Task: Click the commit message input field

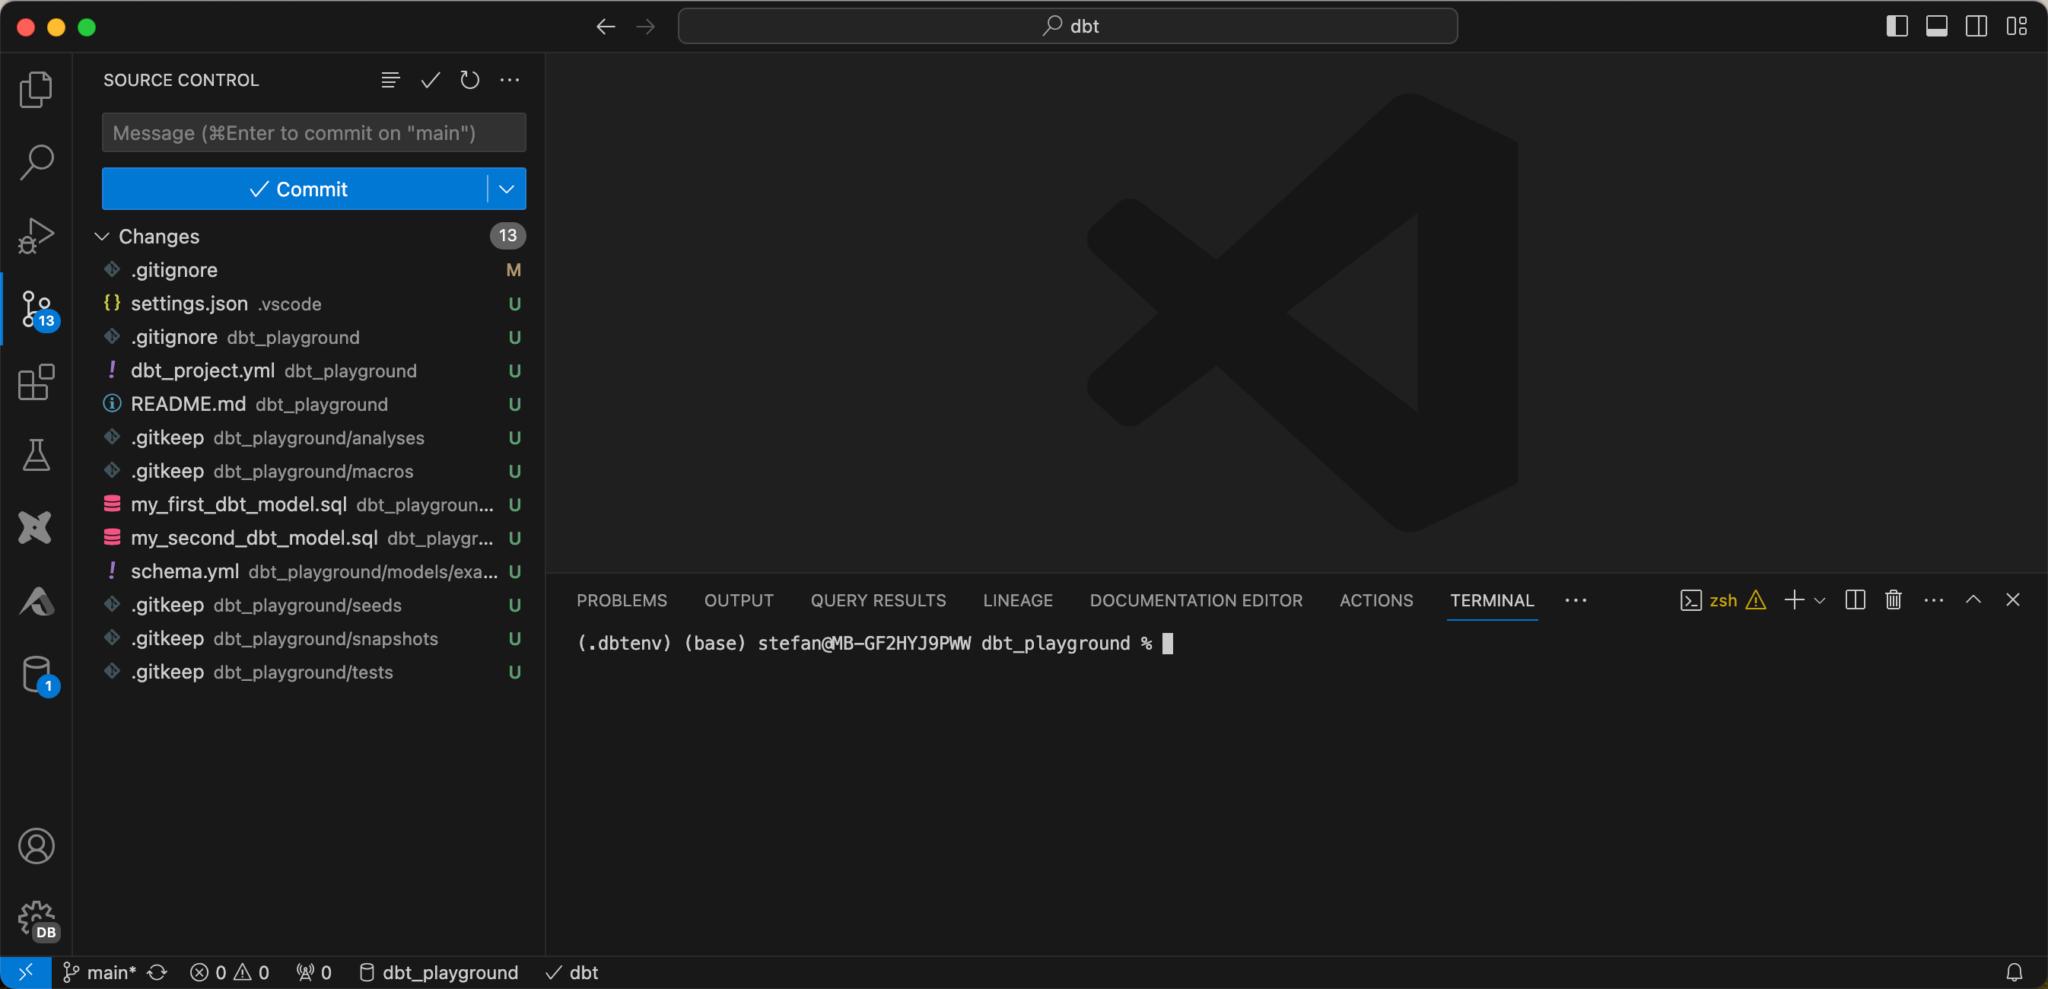Action: 313,133
